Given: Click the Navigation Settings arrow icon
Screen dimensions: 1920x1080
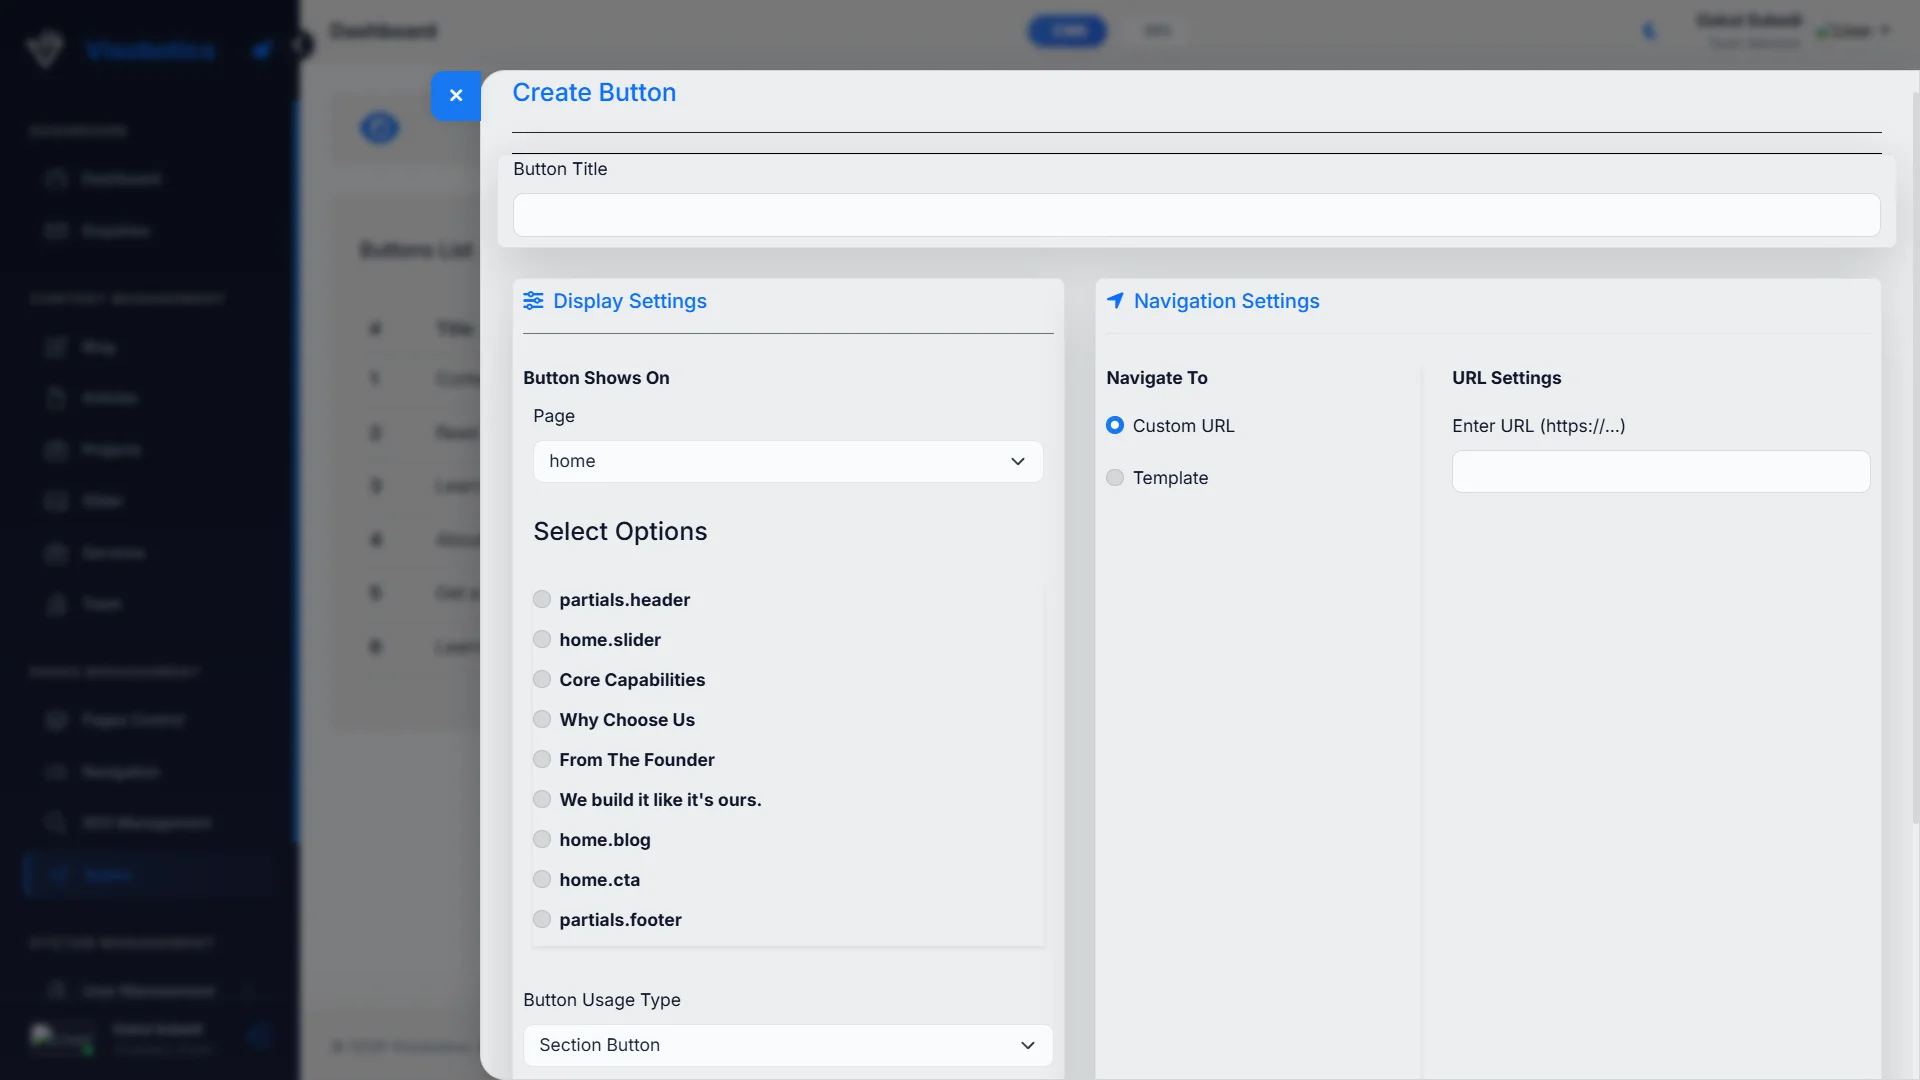Looking at the screenshot, I should [1115, 301].
